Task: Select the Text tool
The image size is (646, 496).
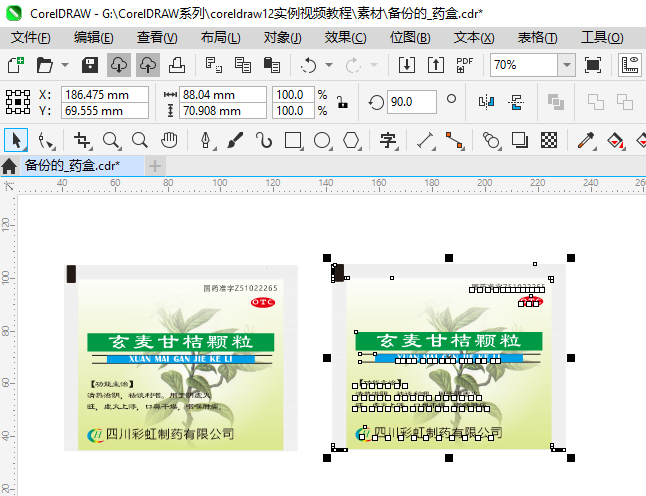Action: pos(388,140)
